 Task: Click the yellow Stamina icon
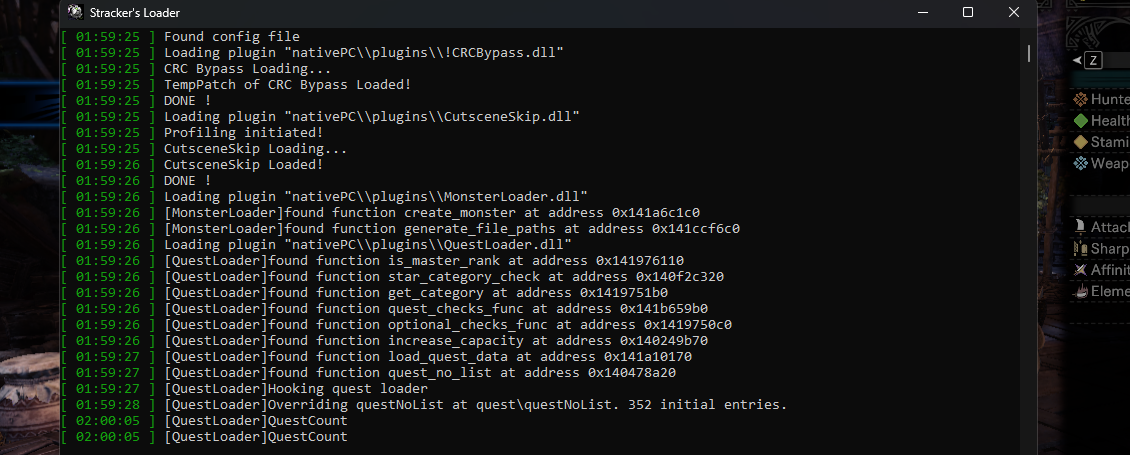1080,142
